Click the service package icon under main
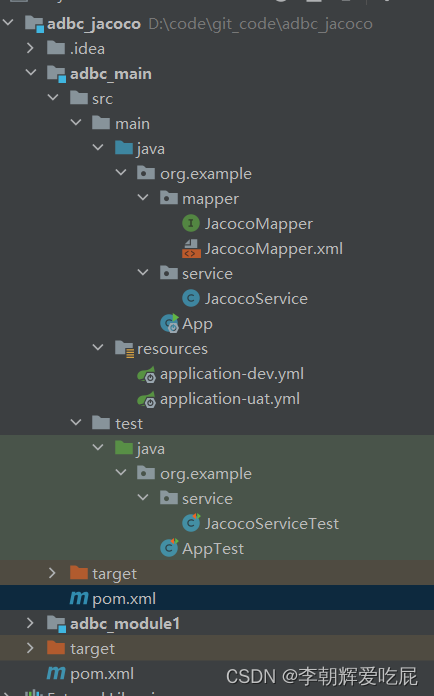 (x=169, y=273)
